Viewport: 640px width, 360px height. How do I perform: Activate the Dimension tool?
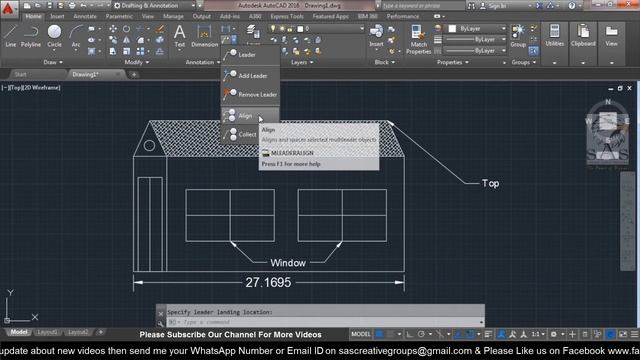coord(204,36)
